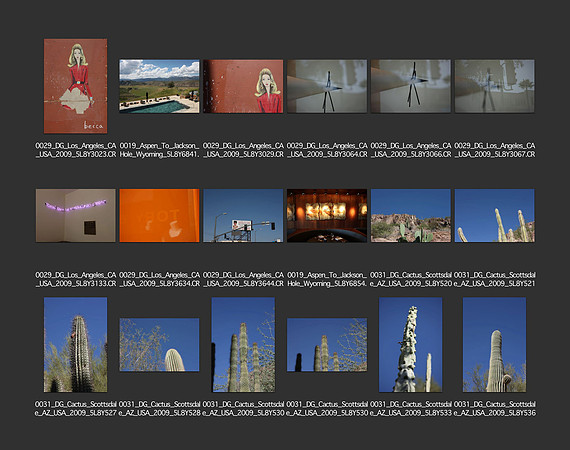Open the rocky desert hillside thumbnail
This screenshot has width=570, height=450.
tap(411, 216)
